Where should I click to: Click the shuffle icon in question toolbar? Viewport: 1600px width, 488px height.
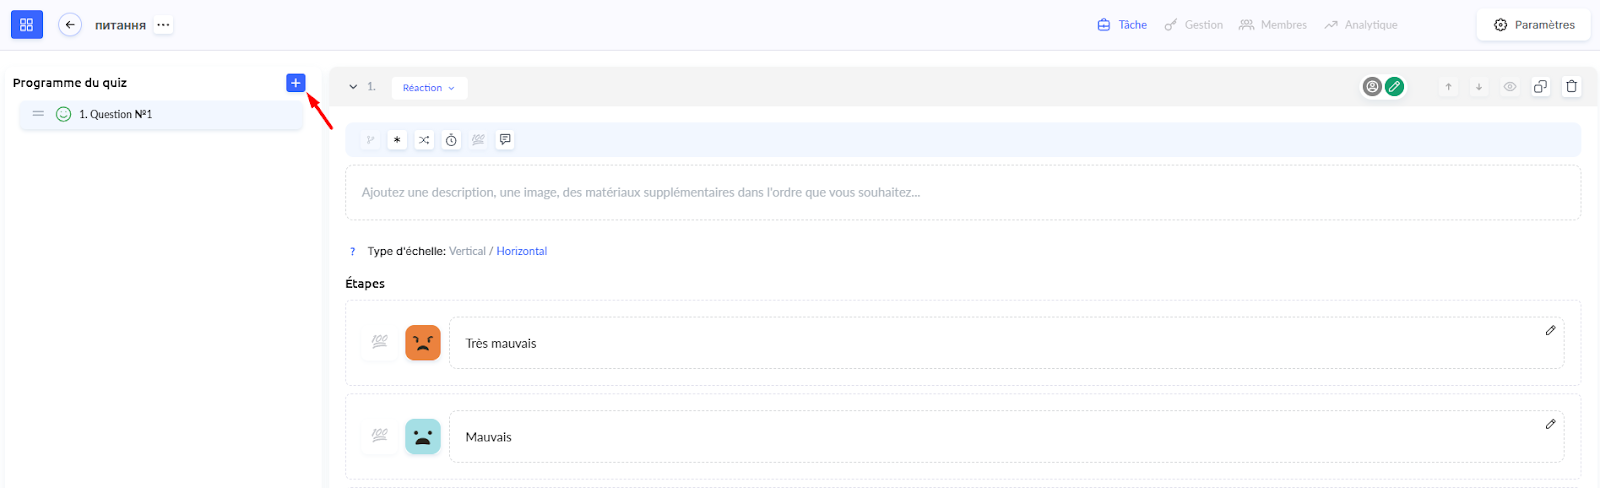click(x=424, y=140)
